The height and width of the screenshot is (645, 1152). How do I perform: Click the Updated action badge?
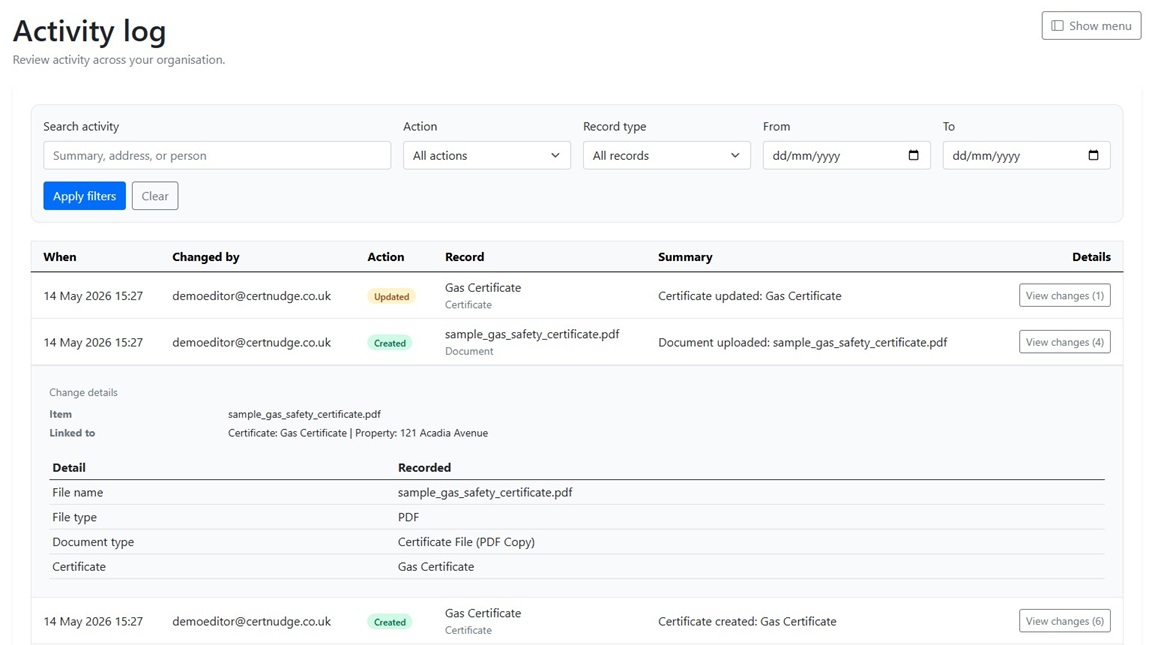[x=391, y=297]
